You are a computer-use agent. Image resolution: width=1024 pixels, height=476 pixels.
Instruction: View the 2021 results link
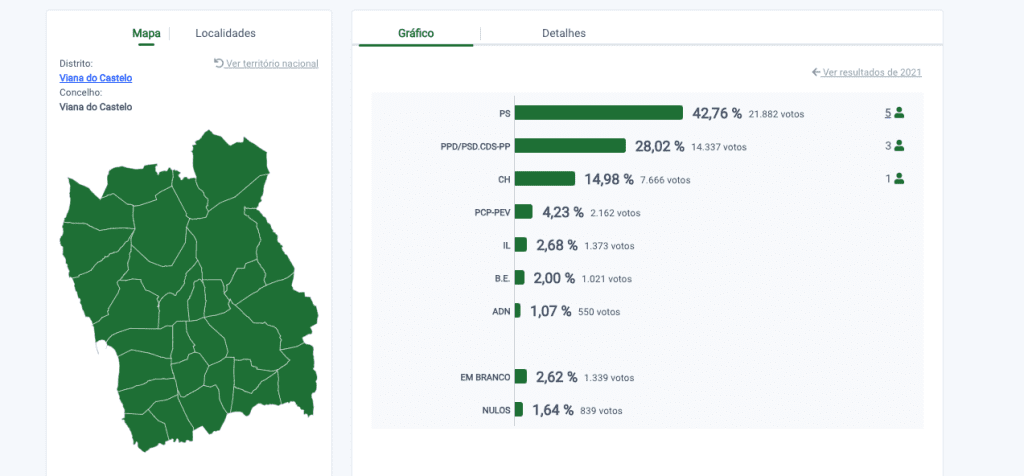click(872, 72)
